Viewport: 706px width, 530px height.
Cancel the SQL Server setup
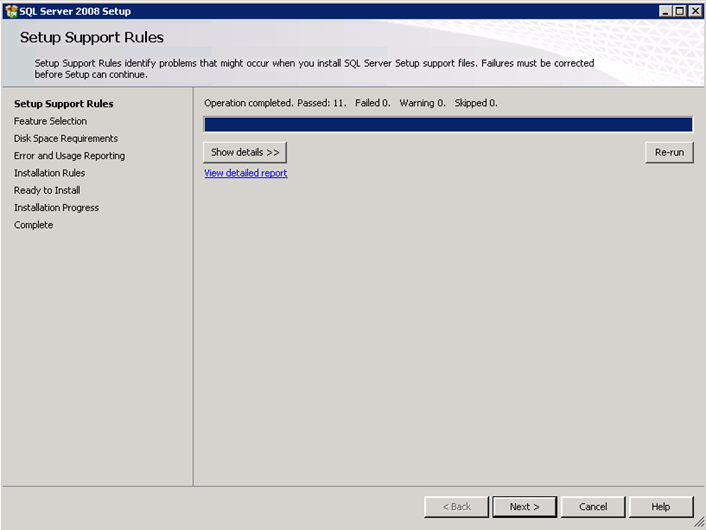[x=593, y=507]
